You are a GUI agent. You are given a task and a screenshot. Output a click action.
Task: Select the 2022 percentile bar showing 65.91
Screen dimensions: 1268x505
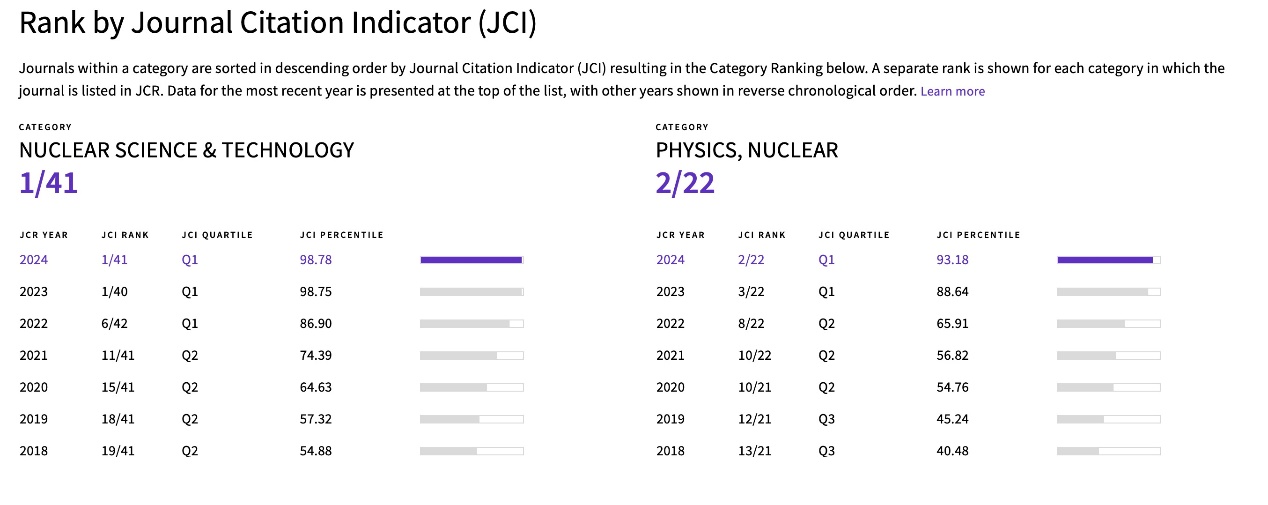(1108, 324)
